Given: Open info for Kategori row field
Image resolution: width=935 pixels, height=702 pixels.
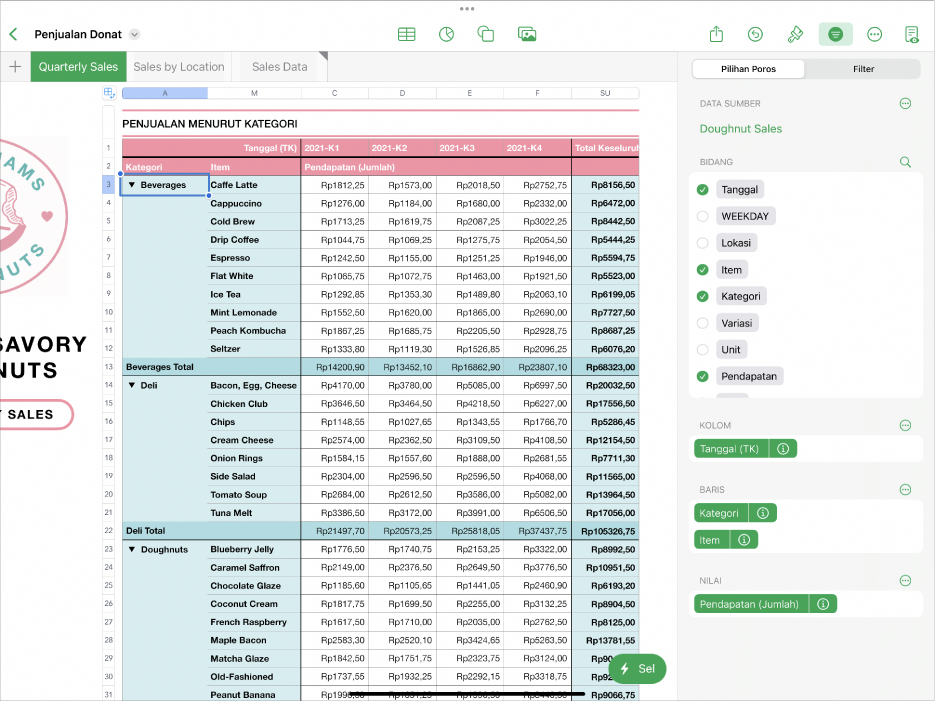Looking at the screenshot, I should [x=763, y=513].
